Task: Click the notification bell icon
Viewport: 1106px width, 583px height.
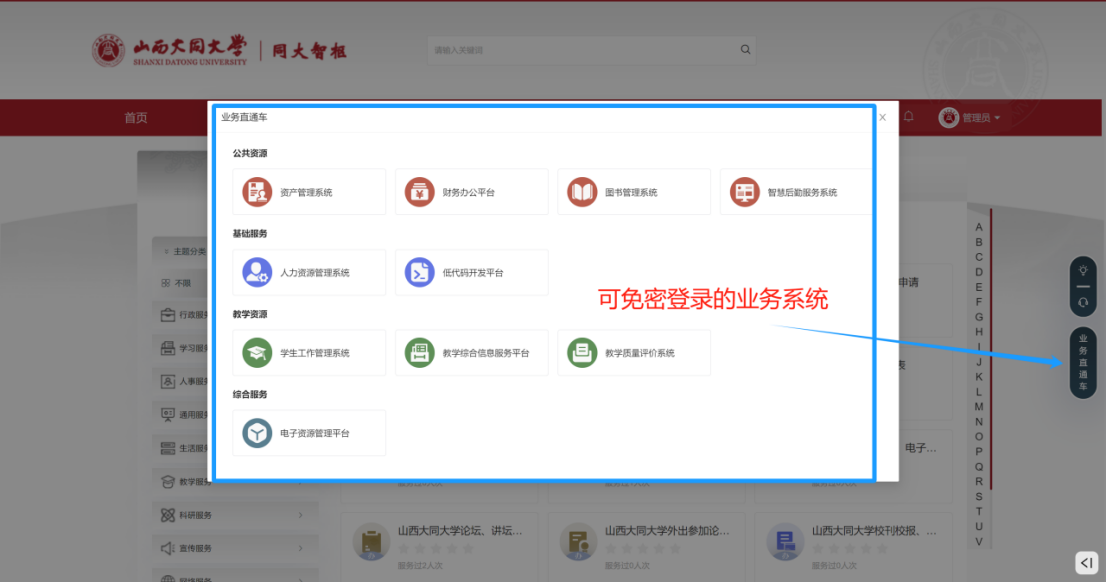Action: [909, 117]
